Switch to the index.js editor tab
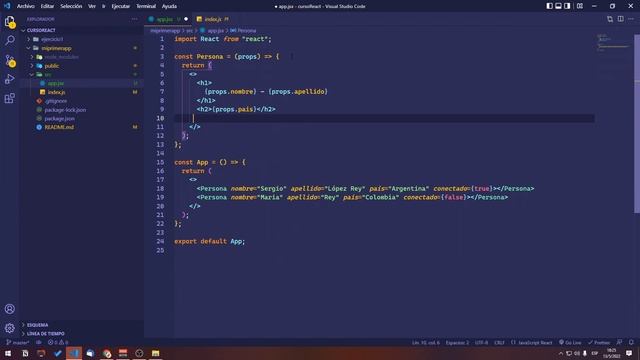This screenshot has width=640, height=360. (x=212, y=19)
